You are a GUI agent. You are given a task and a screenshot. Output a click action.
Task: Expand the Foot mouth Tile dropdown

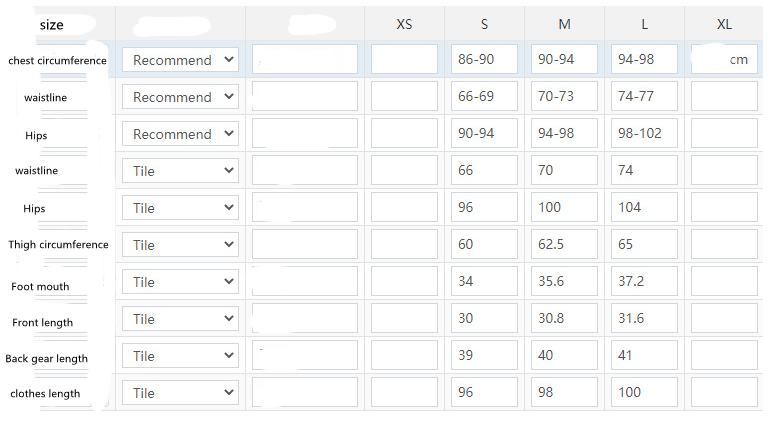[180, 282]
